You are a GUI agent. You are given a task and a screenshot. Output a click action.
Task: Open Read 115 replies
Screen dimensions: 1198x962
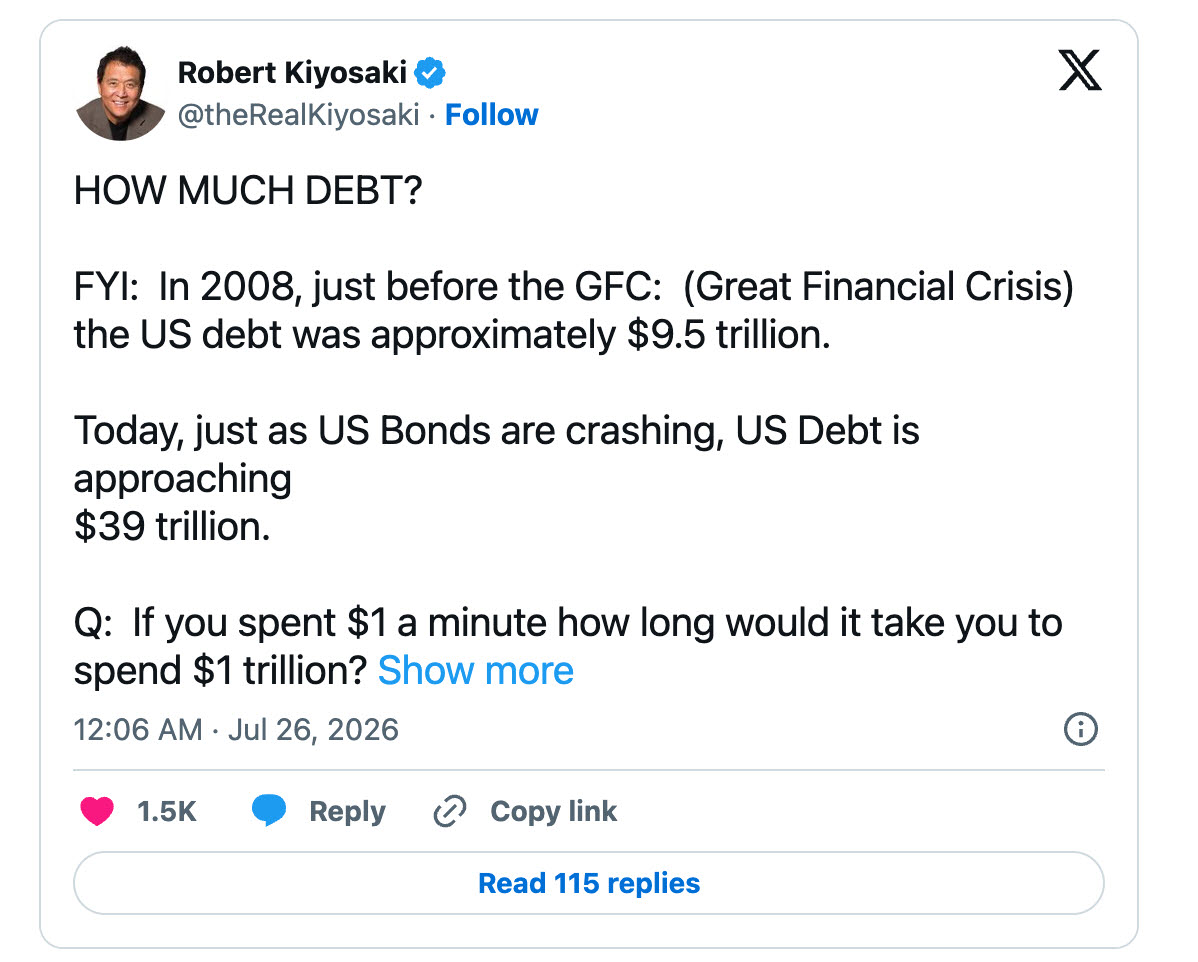[x=588, y=883]
